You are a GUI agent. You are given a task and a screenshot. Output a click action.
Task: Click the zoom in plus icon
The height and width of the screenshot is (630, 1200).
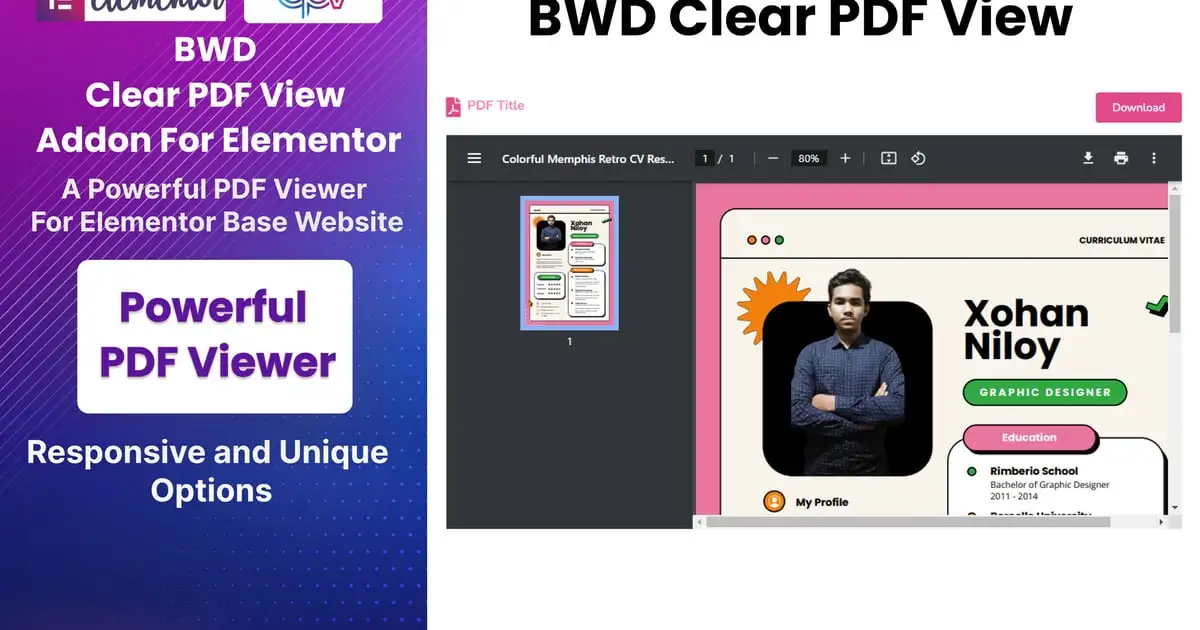pyautogui.click(x=845, y=158)
